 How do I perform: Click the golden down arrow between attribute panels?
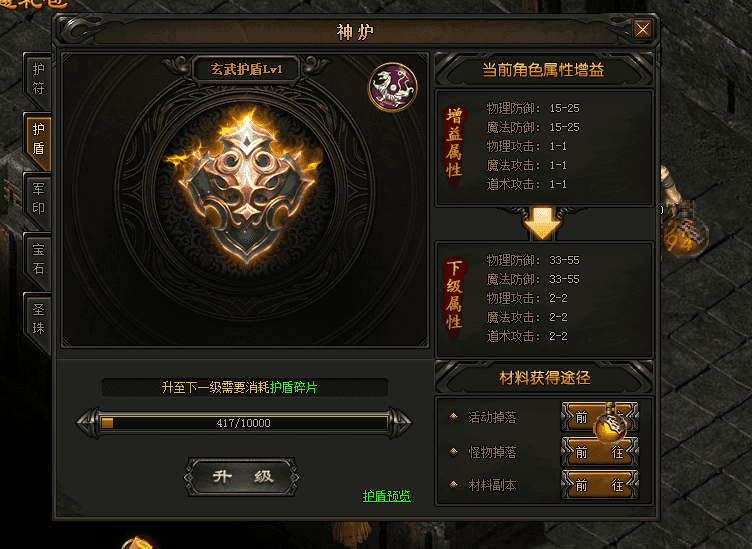click(x=542, y=223)
